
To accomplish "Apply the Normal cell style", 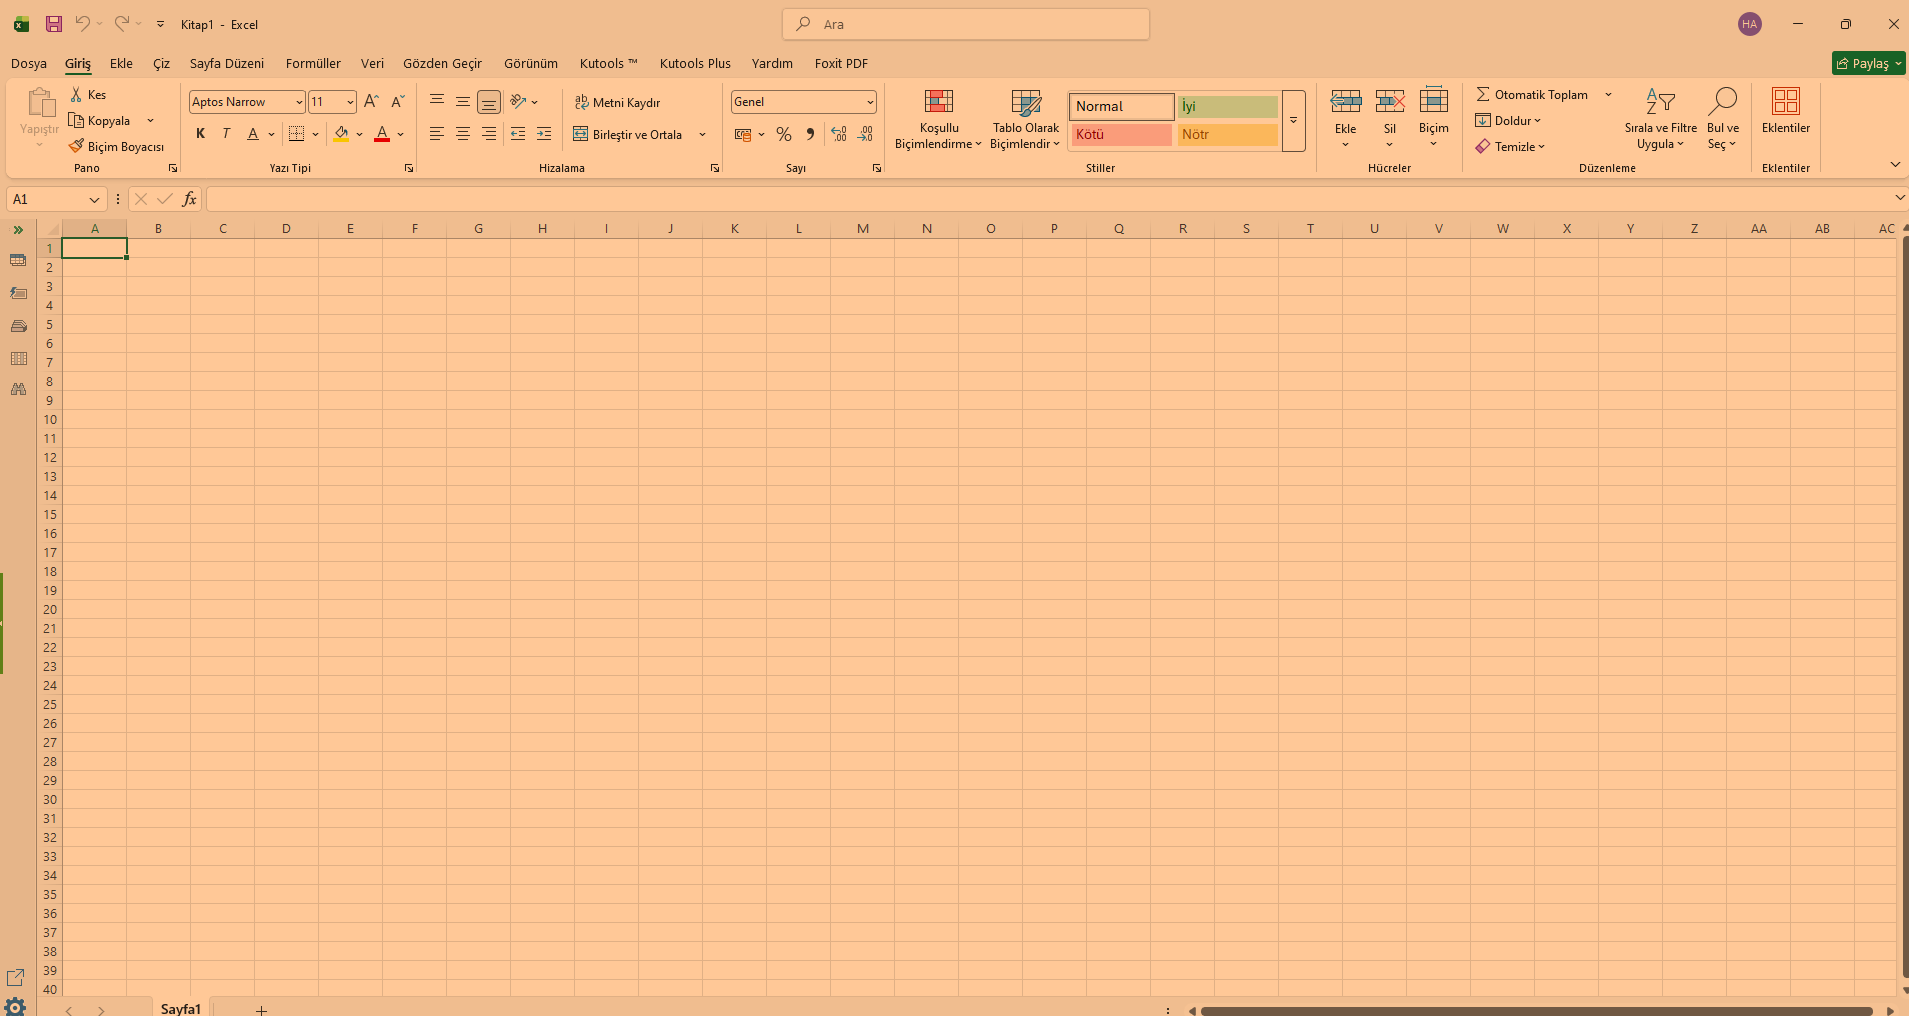I will [x=1121, y=106].
